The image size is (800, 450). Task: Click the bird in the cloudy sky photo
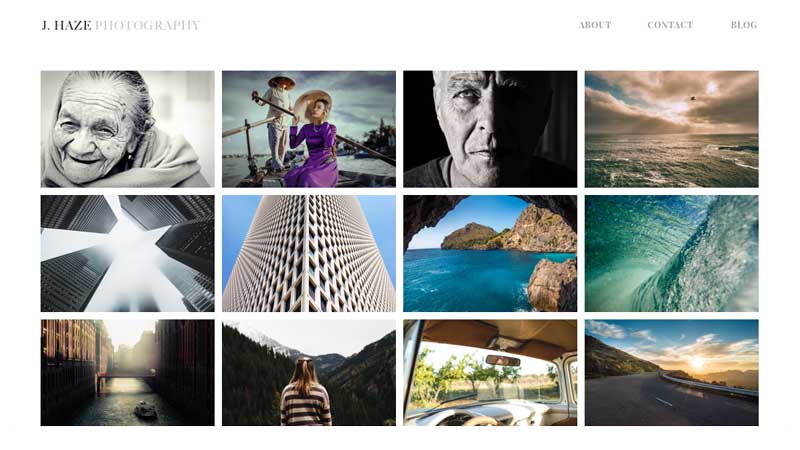[x=693, y=97]
